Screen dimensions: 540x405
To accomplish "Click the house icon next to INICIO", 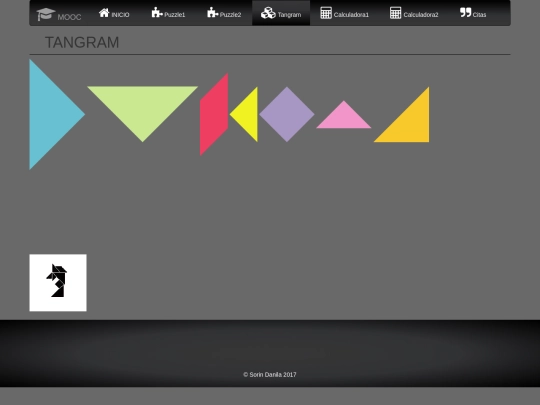I will 104,13.
